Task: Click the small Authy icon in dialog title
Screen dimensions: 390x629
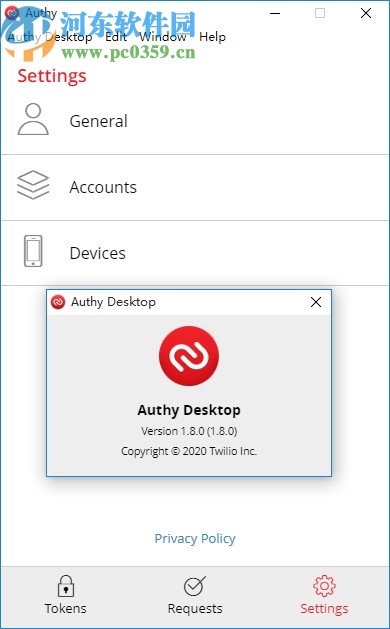Action: tap(58, 302)
